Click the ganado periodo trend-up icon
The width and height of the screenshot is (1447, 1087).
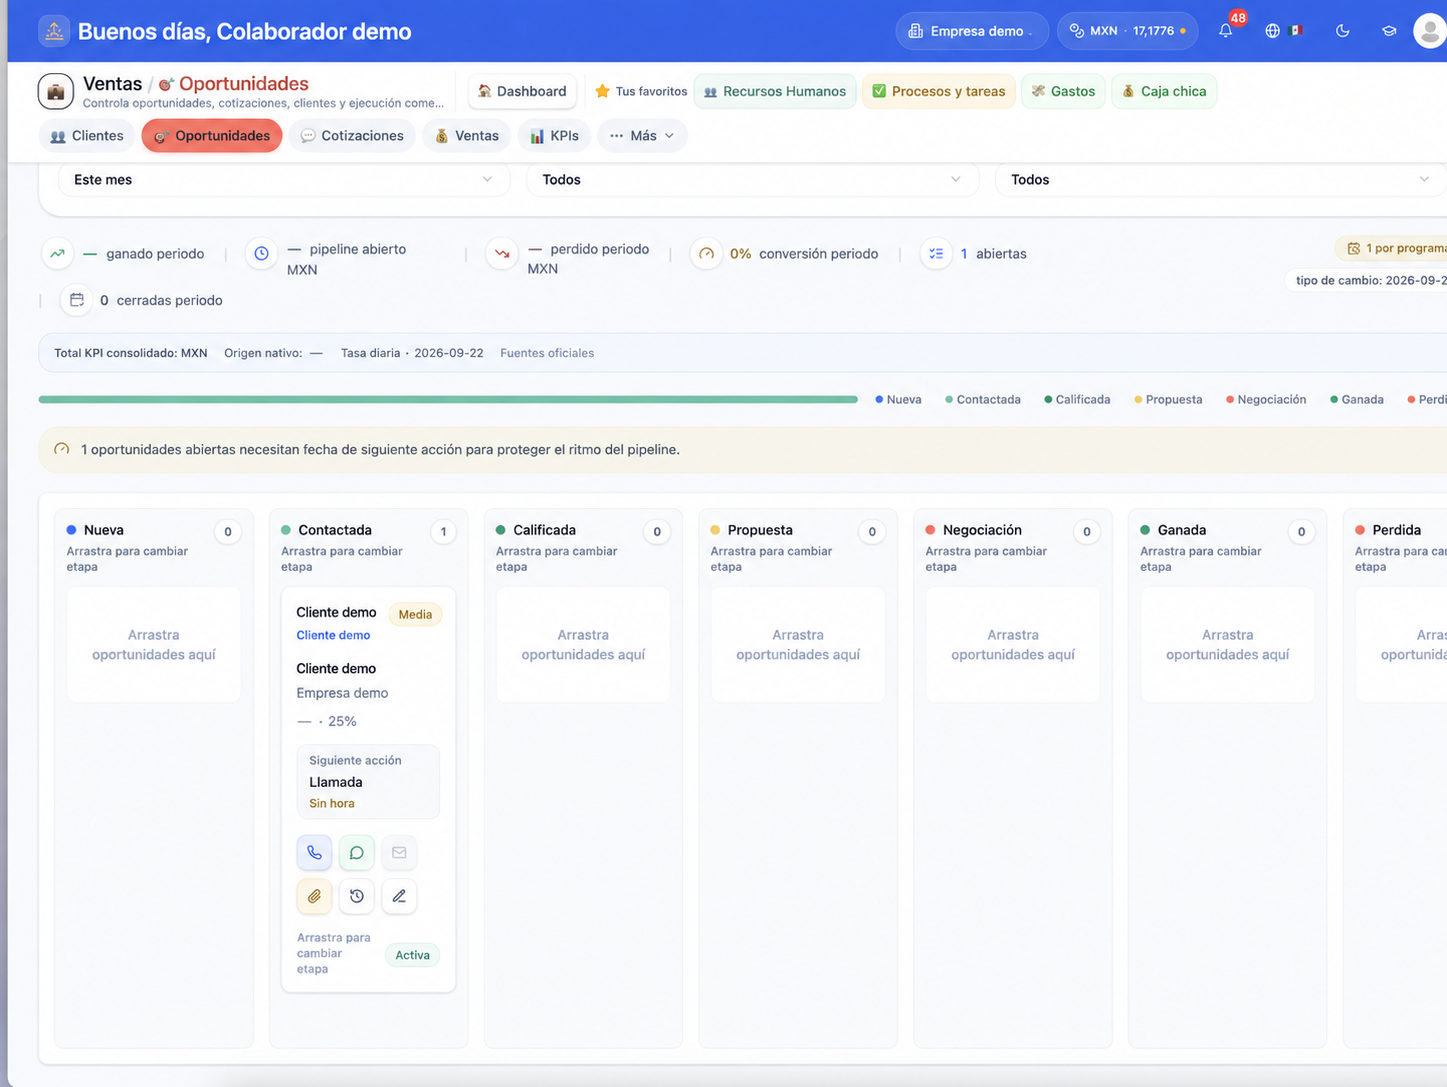tap(58, 254)
